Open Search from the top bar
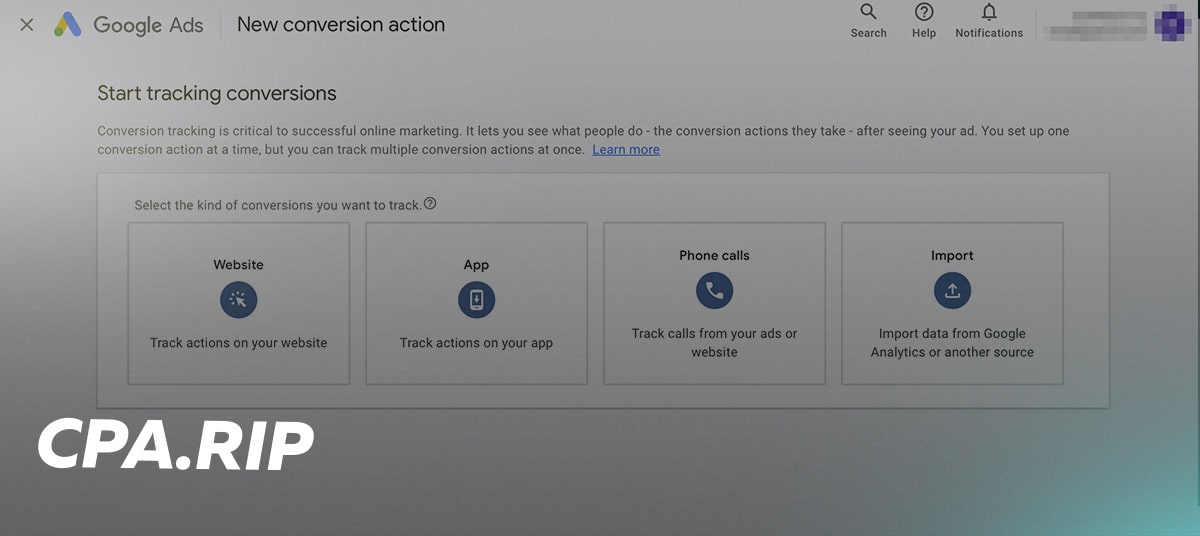Image resolution: width=1200 pixels, height=536 pixels. (868, 21)
